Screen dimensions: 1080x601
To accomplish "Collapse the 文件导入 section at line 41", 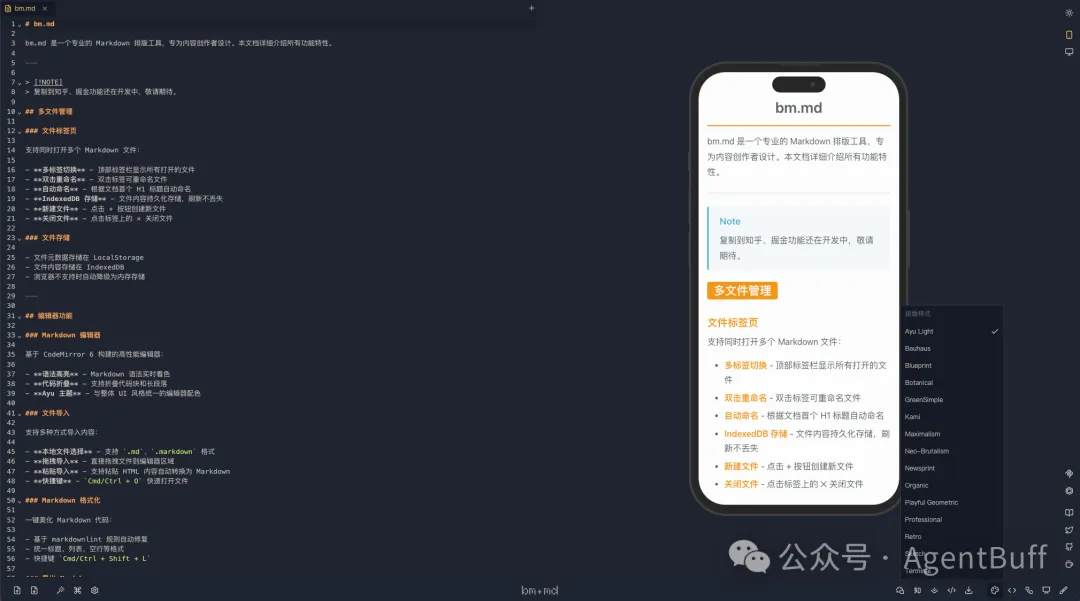I will [19, 414].
